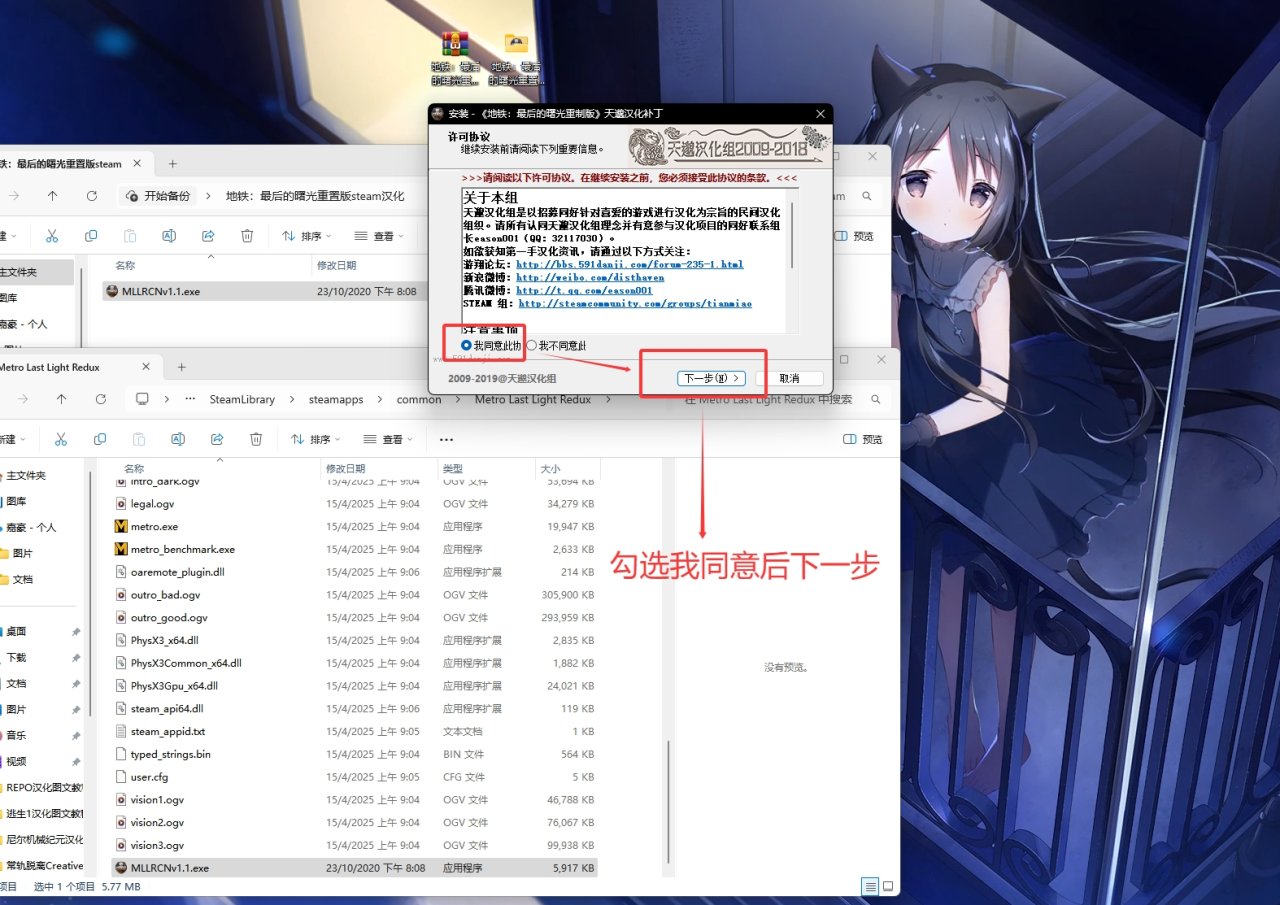Viewport: 1280px width, 905px height.
Task: Toggle 预览 pane in Metro Last Light Redux window
Action: tap(863, 439)
